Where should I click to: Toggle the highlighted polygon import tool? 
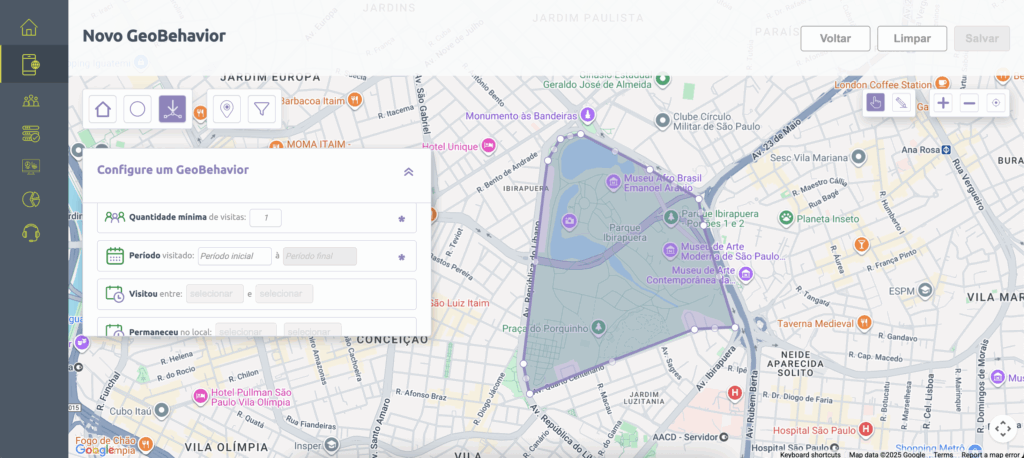coord(173,108)
